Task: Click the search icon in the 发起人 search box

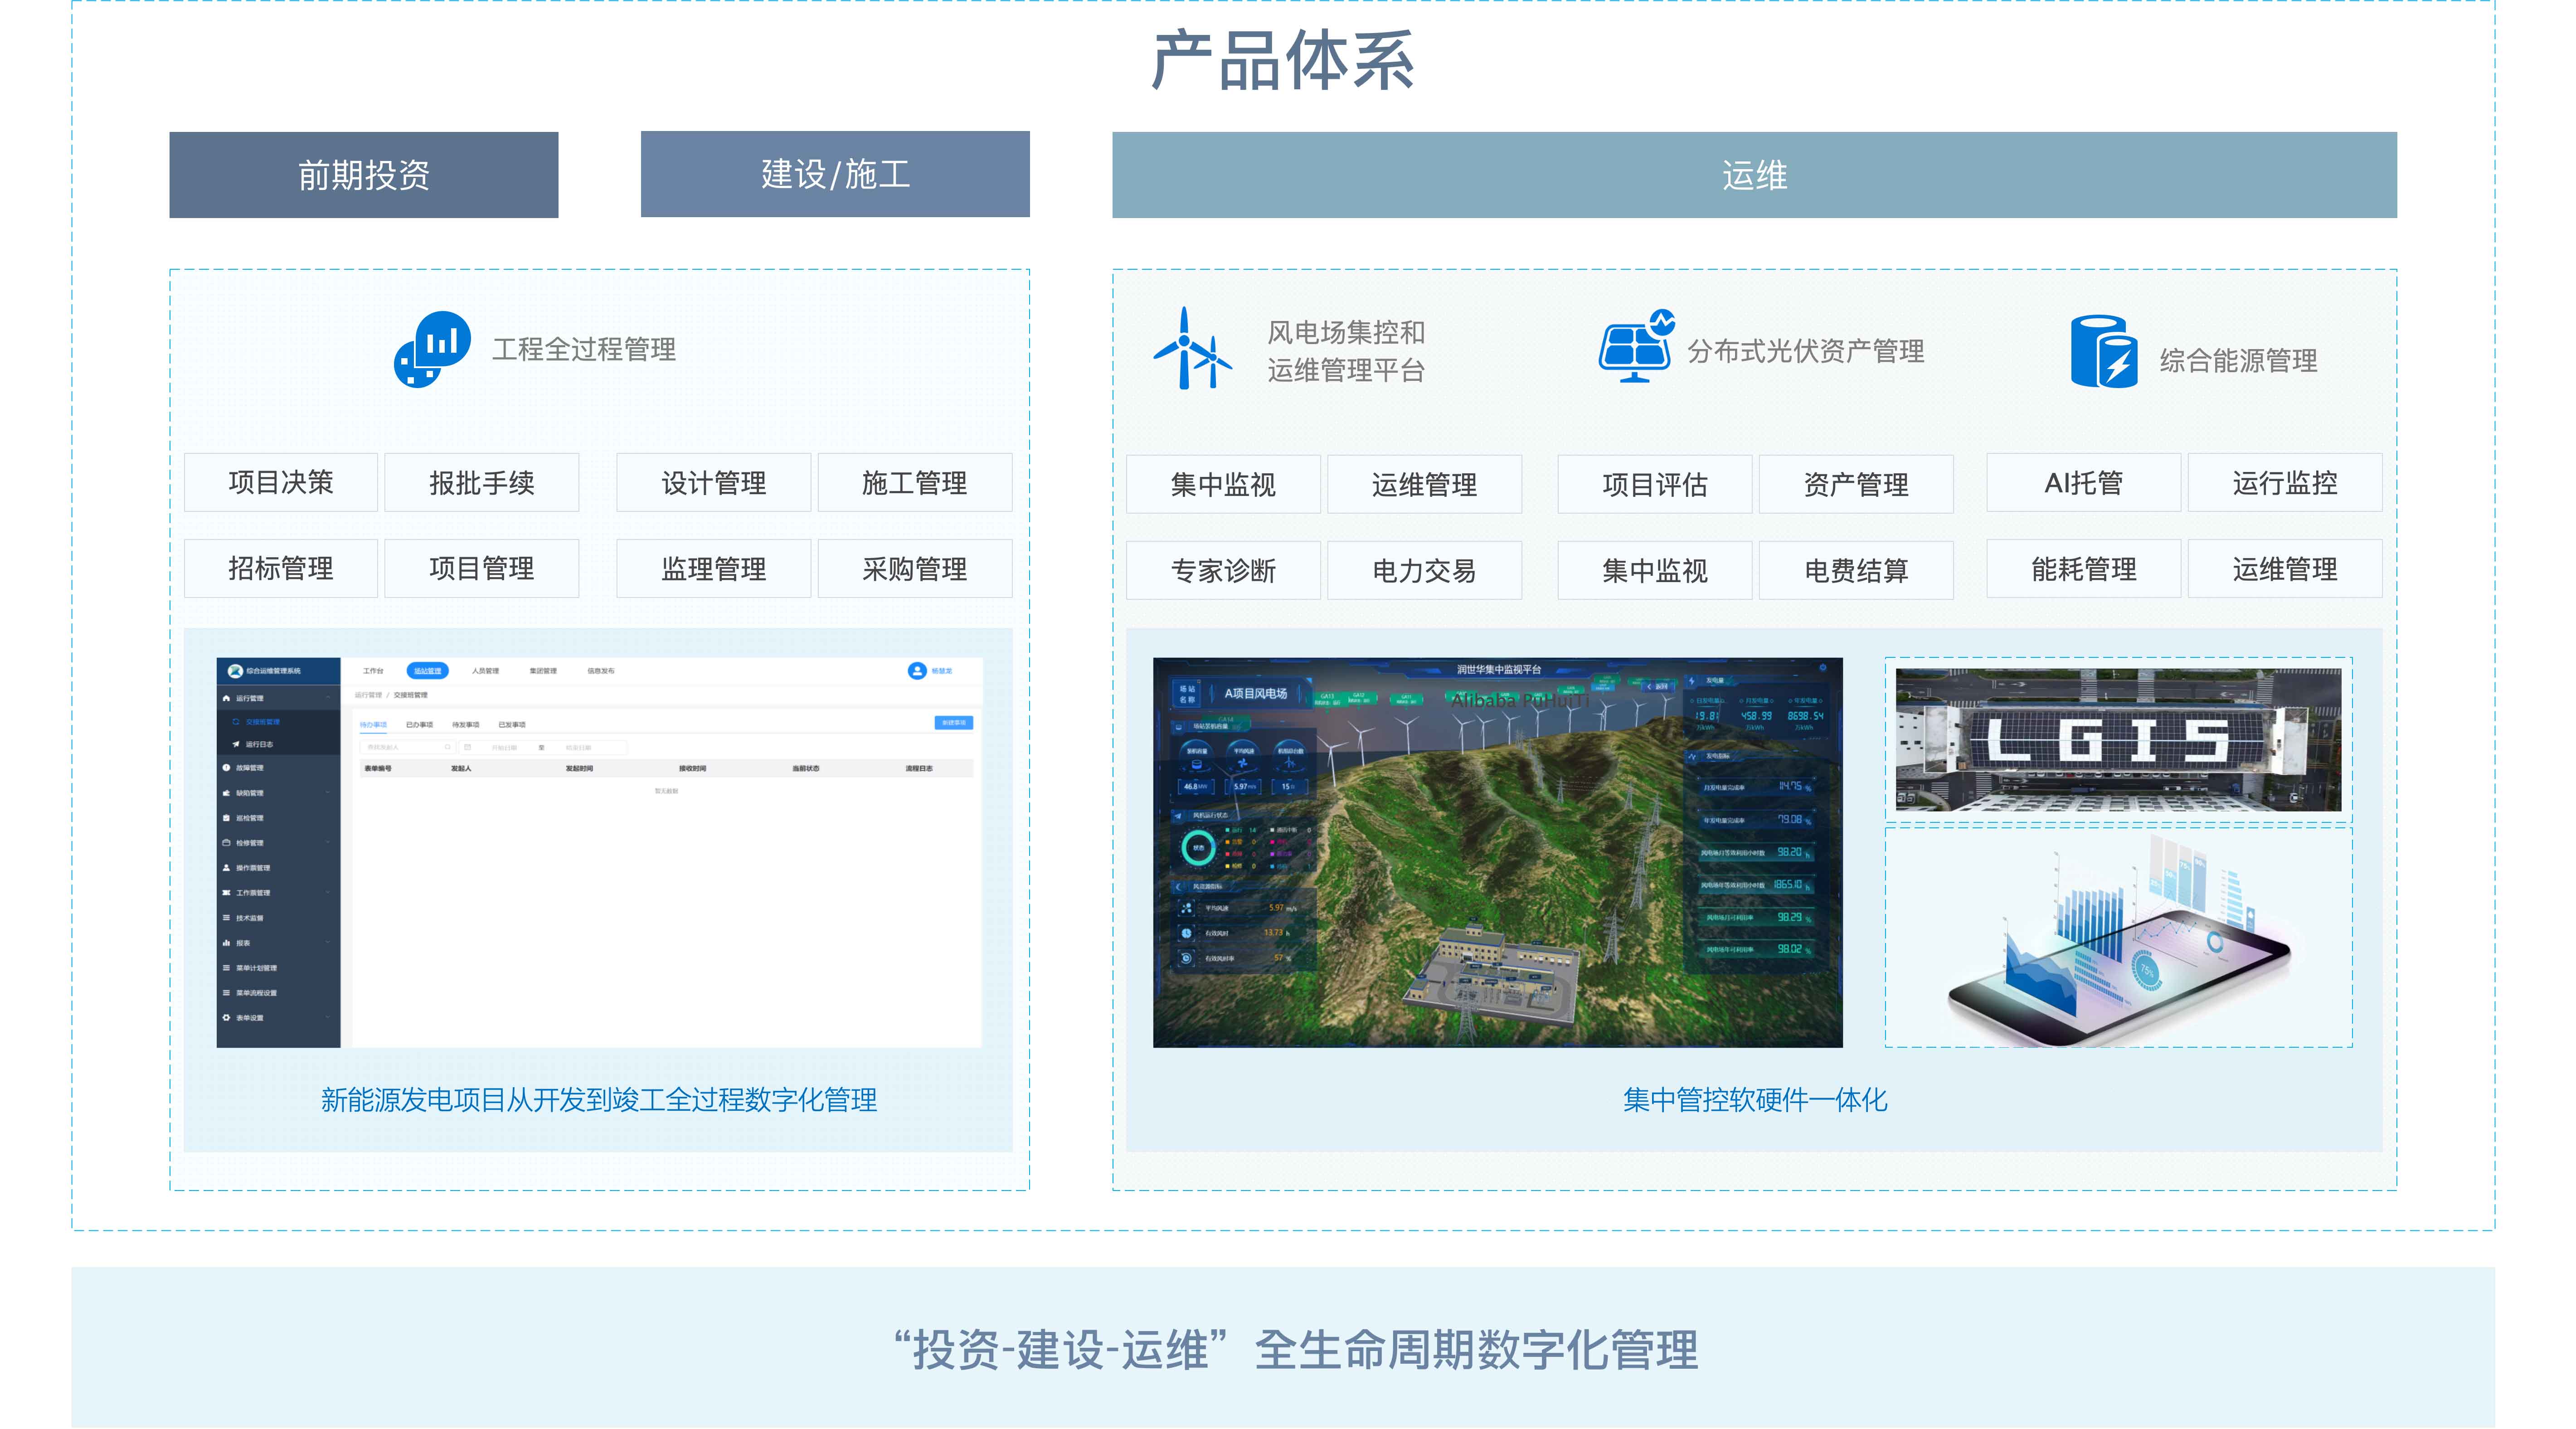Action: click(447, 747)
